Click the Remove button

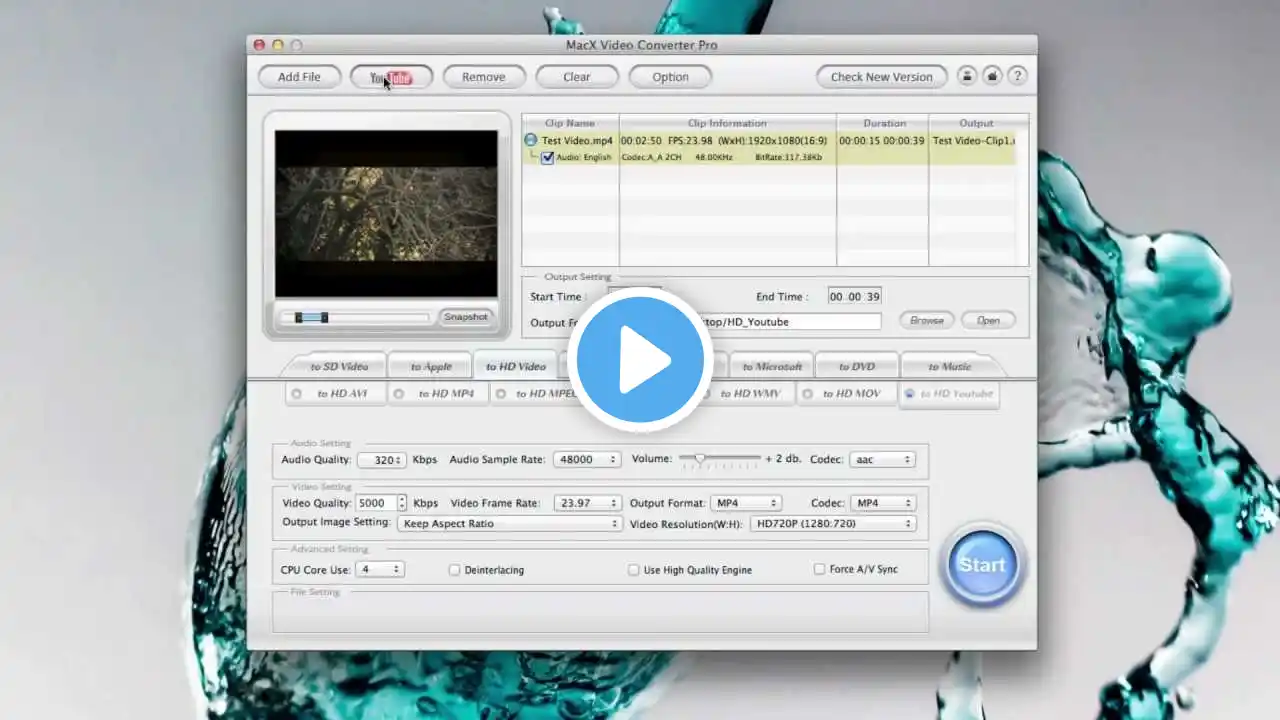point(484,77)
